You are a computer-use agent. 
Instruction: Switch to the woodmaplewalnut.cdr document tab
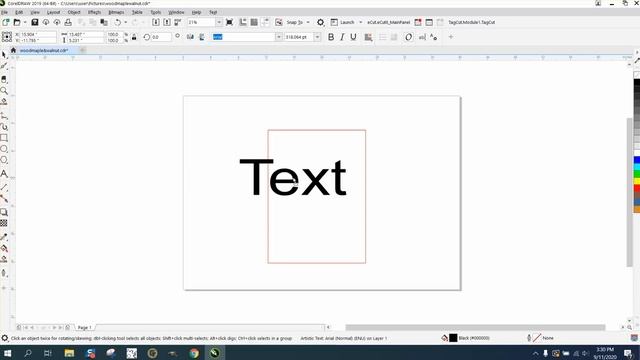44,50
